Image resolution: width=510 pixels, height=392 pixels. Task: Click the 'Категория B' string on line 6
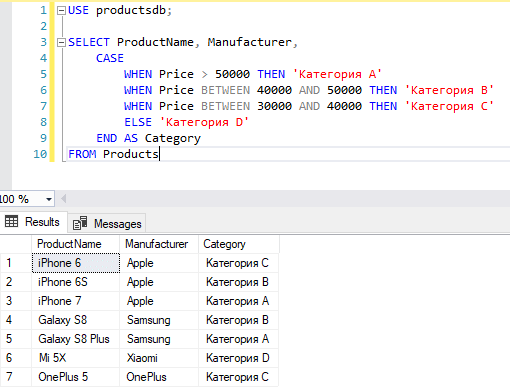tap(449, 90)
